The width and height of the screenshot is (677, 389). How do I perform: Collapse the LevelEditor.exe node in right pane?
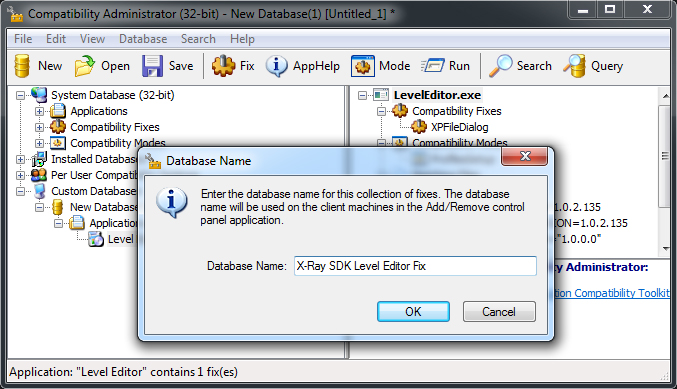click(x=362, y=95)
